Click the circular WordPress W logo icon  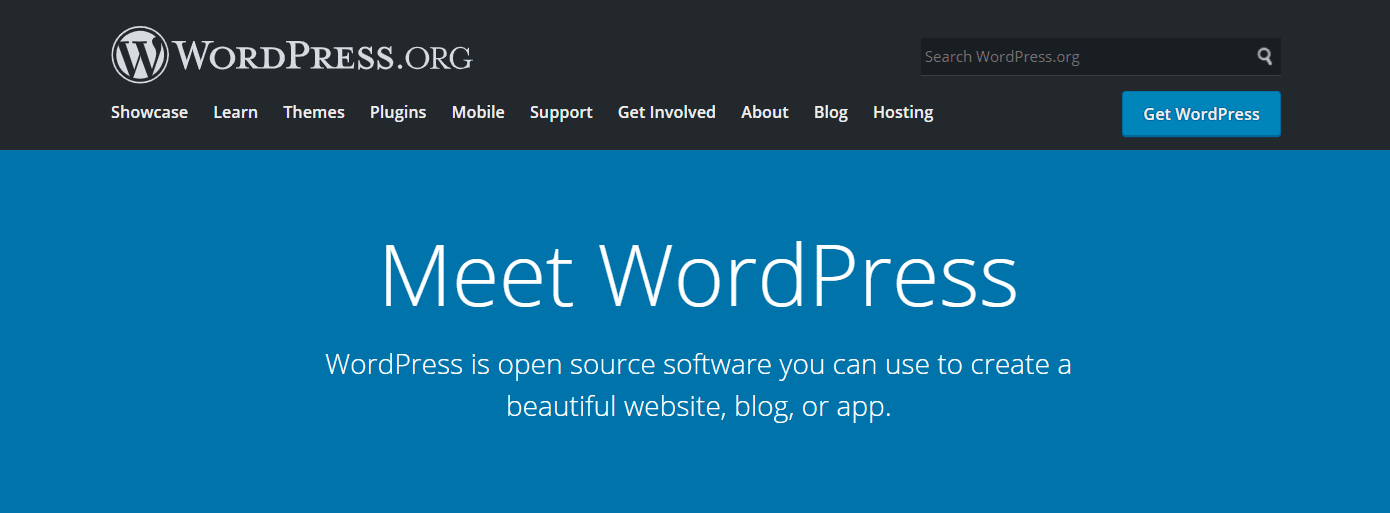140,55
